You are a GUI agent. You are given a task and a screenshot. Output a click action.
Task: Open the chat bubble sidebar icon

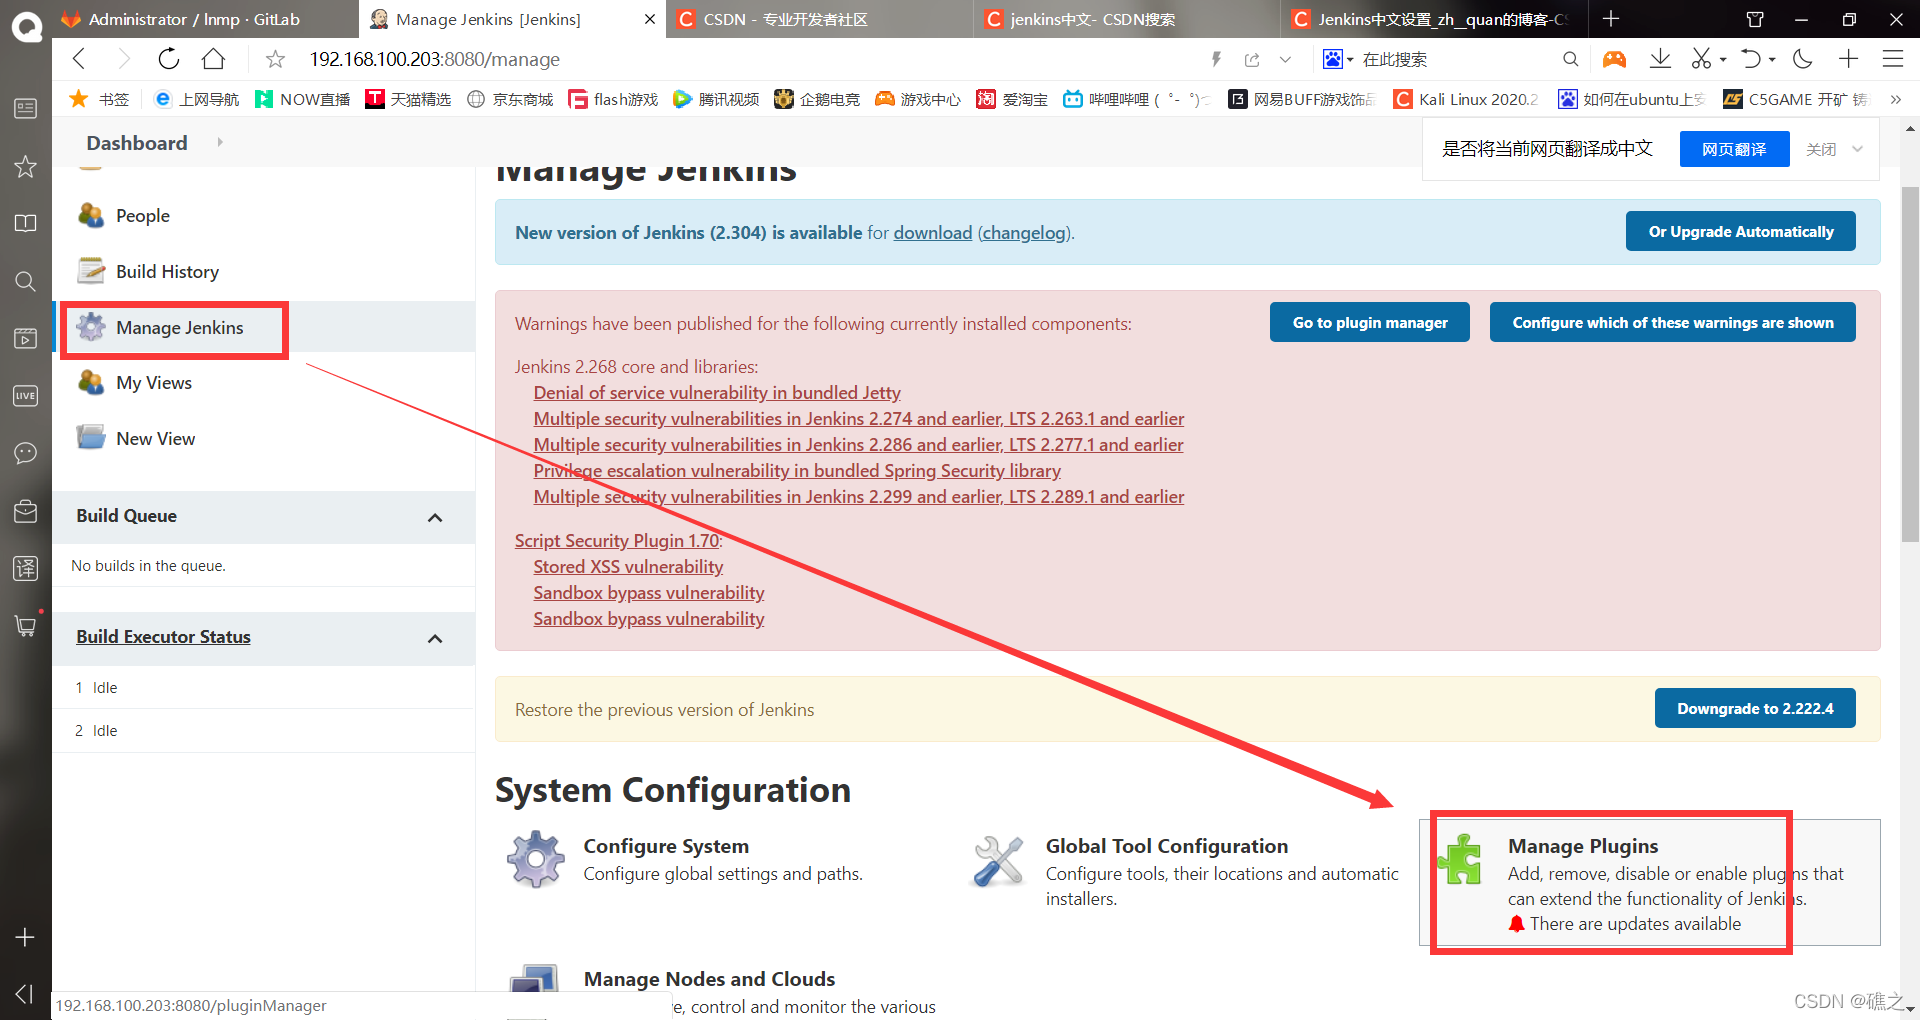[26, 453]
